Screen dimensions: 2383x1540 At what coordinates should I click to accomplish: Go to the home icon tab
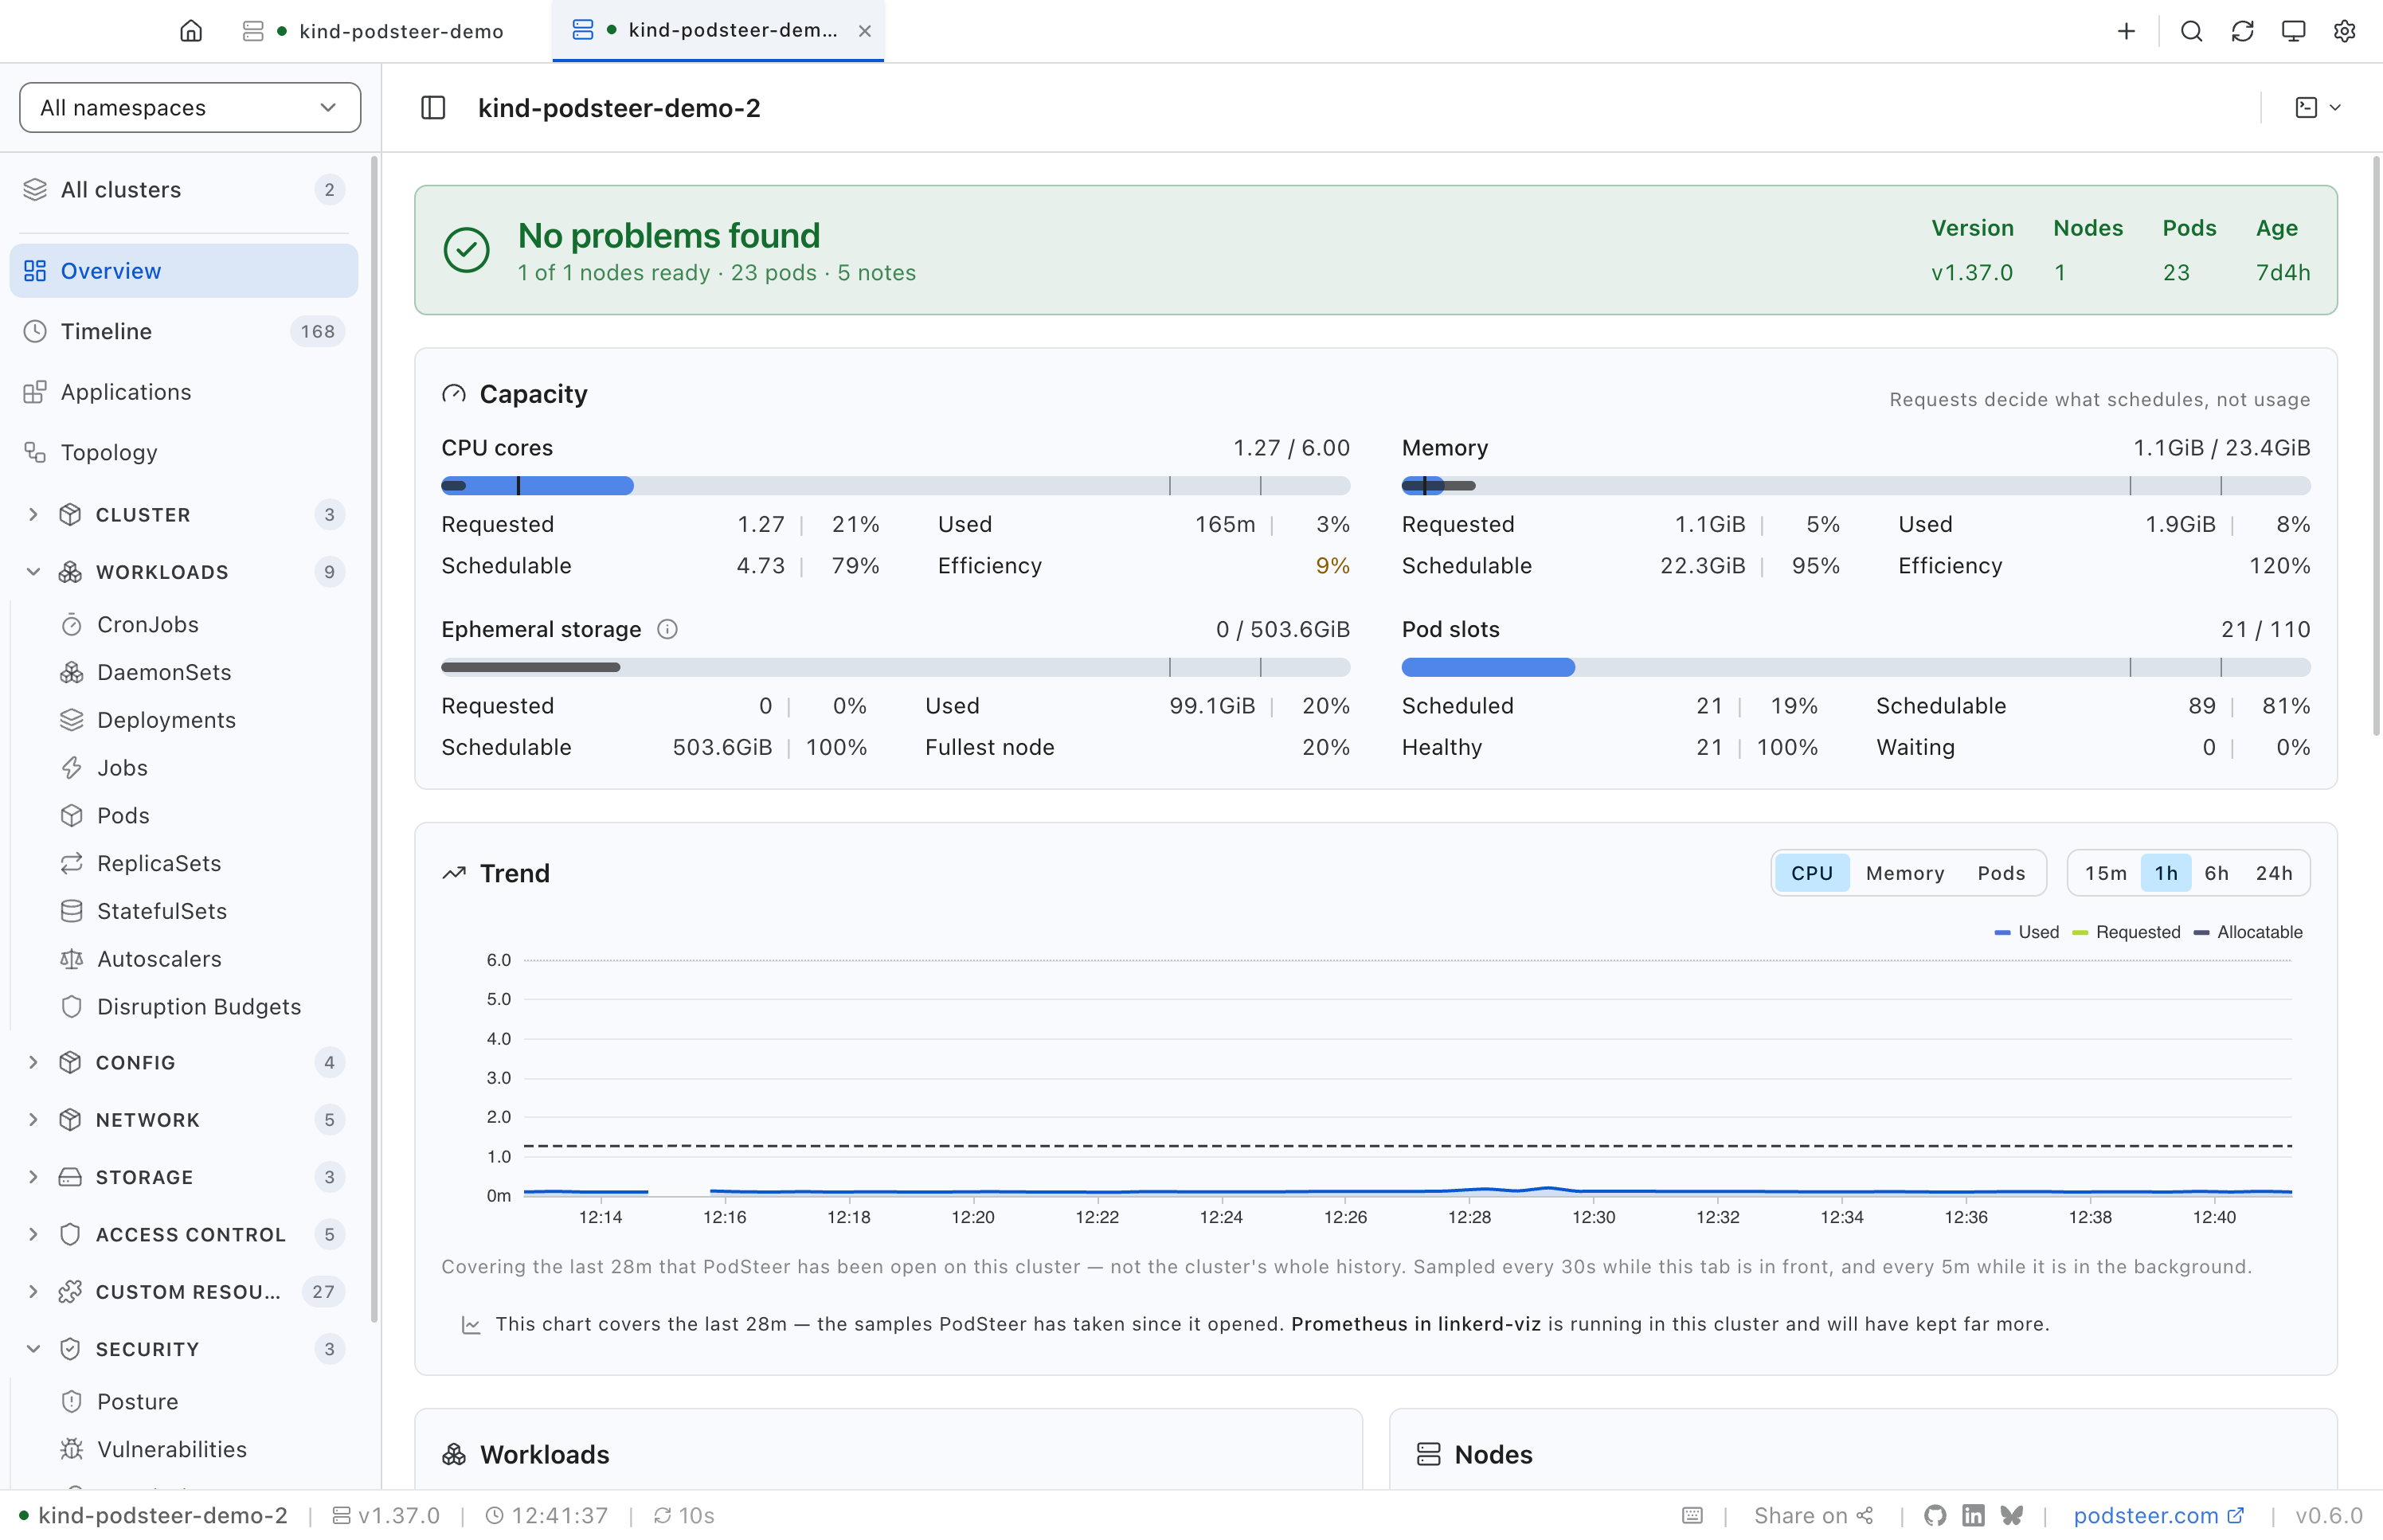coord(190,31)
